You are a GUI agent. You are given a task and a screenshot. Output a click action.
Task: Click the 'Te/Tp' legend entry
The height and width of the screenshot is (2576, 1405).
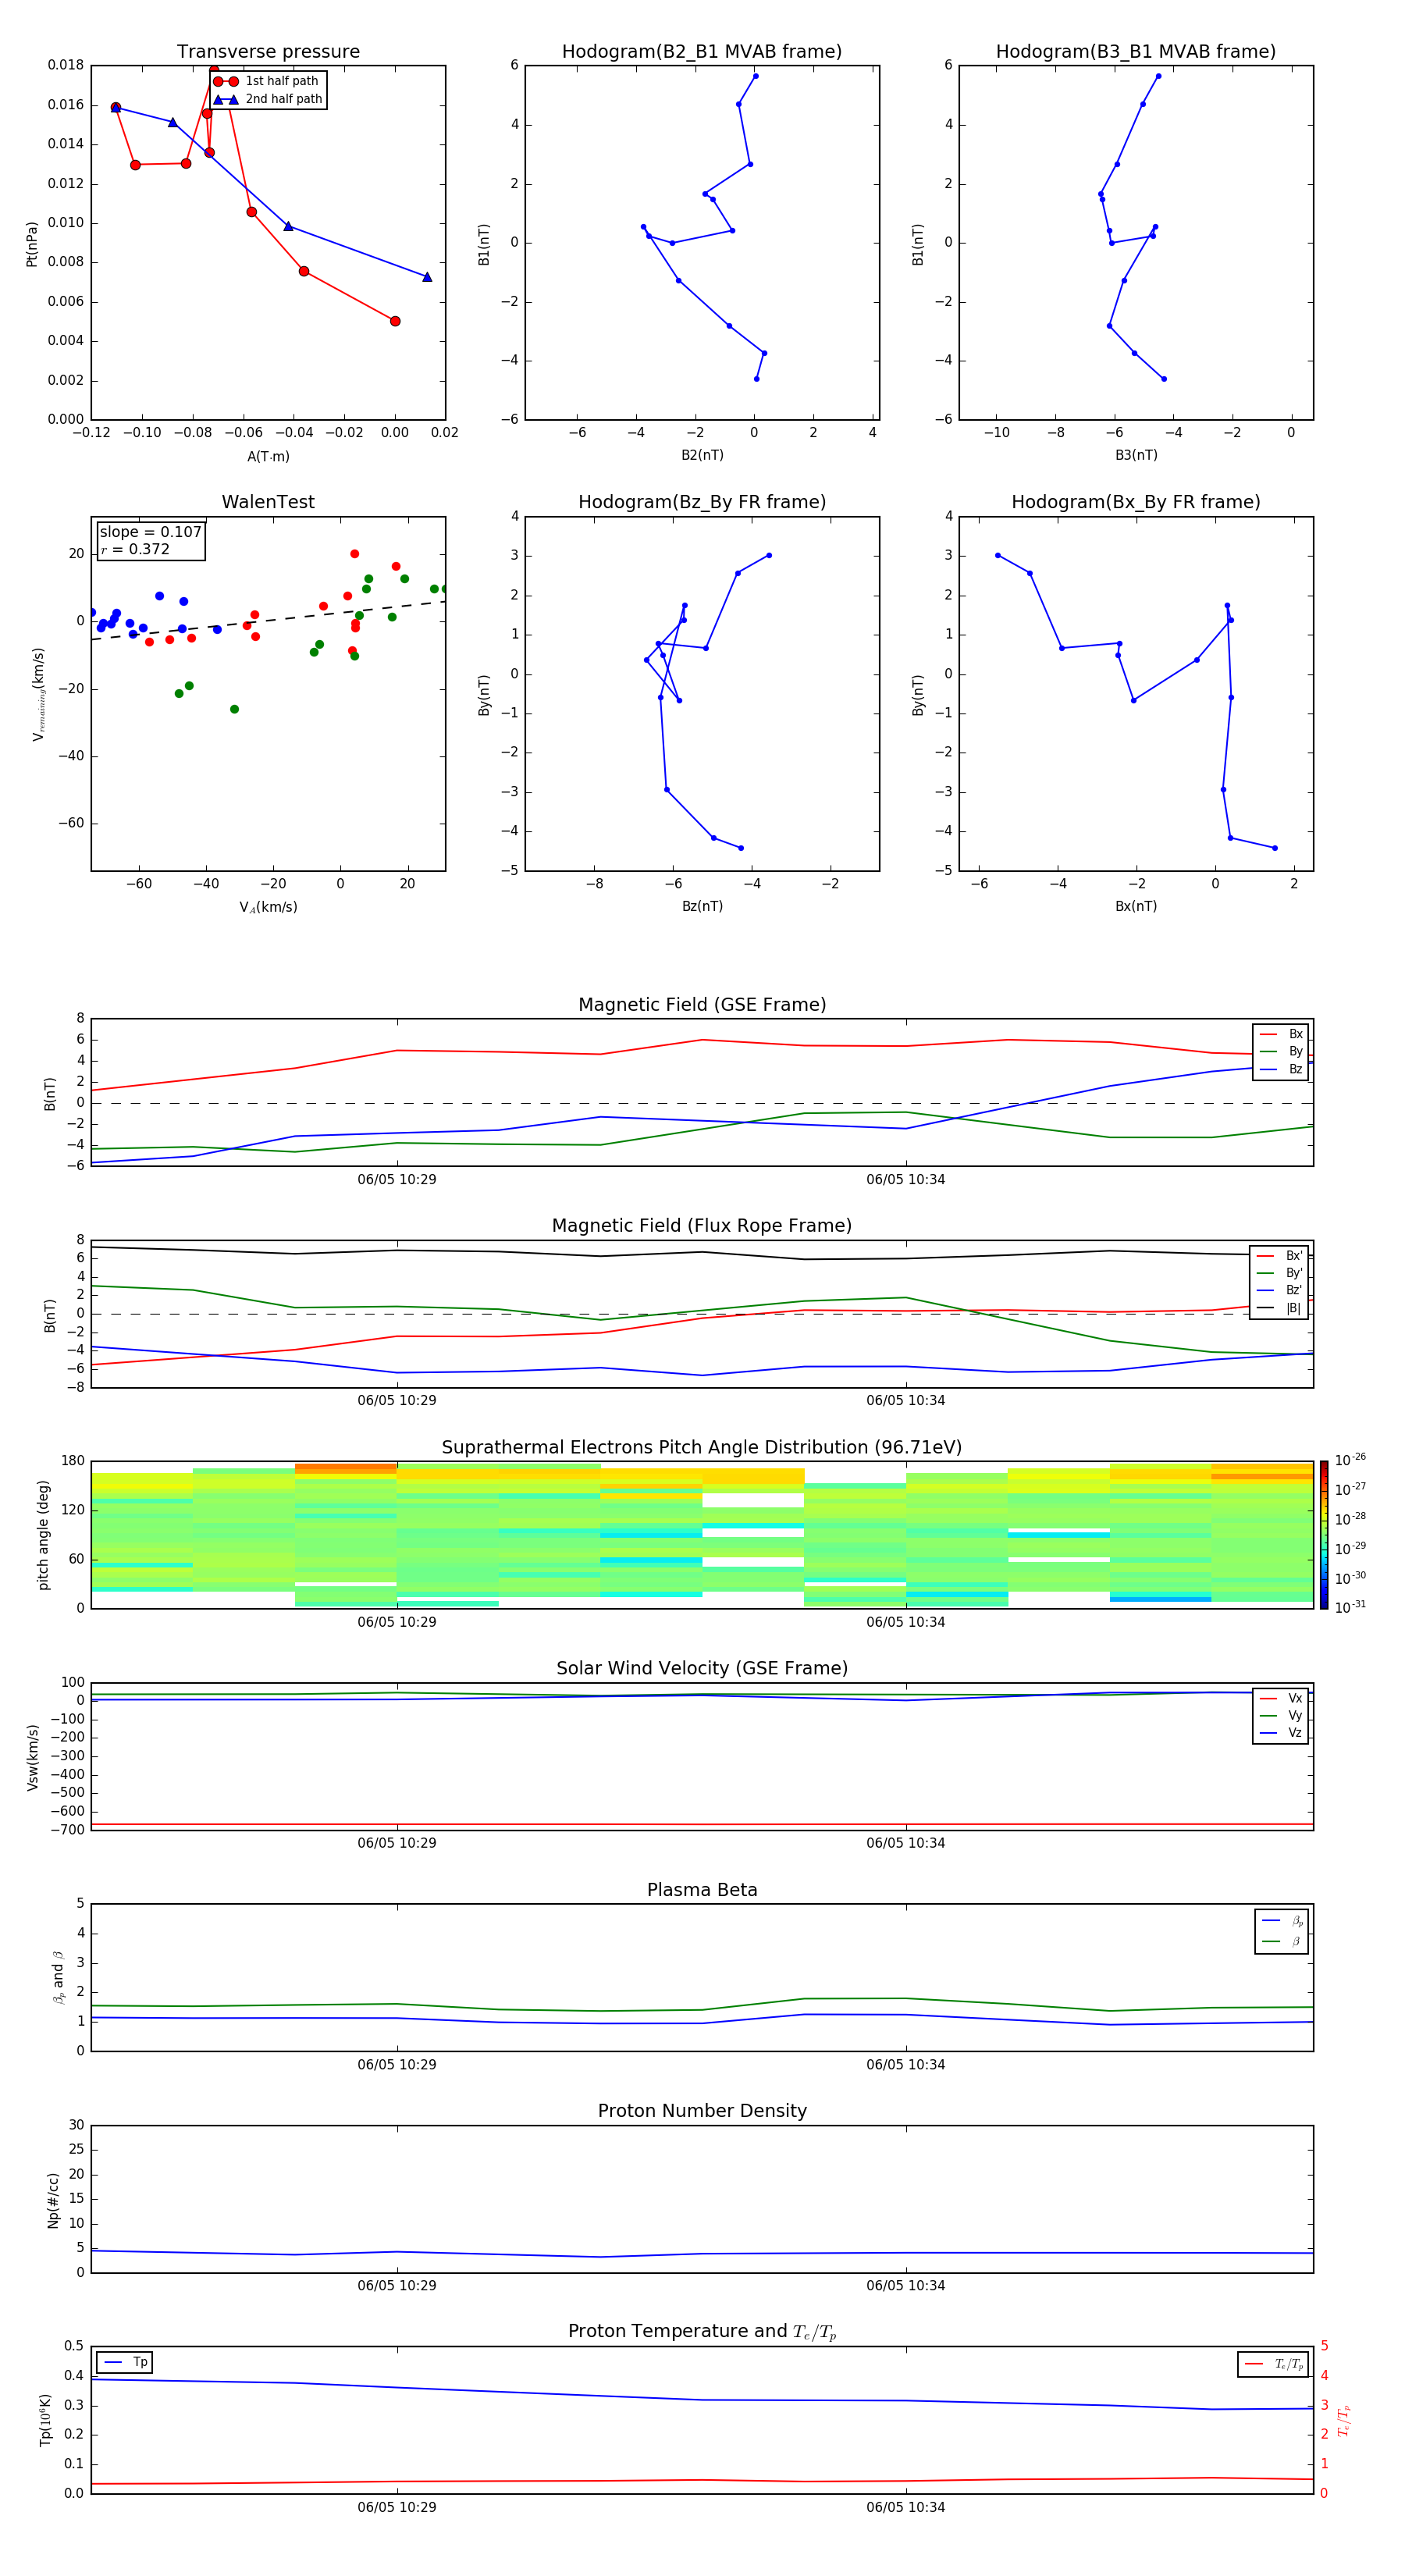click(1274, 2364)
